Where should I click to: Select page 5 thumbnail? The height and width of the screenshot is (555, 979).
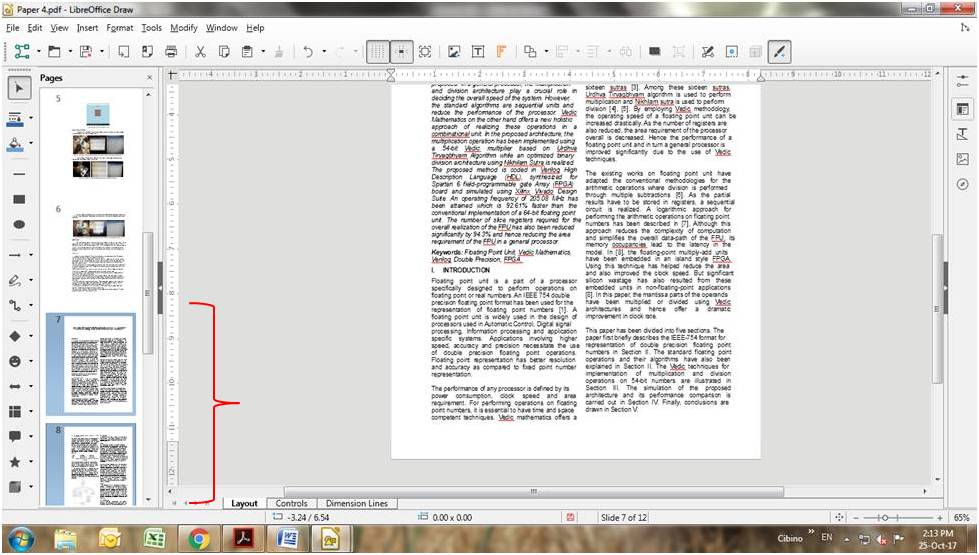pos(97,140)
